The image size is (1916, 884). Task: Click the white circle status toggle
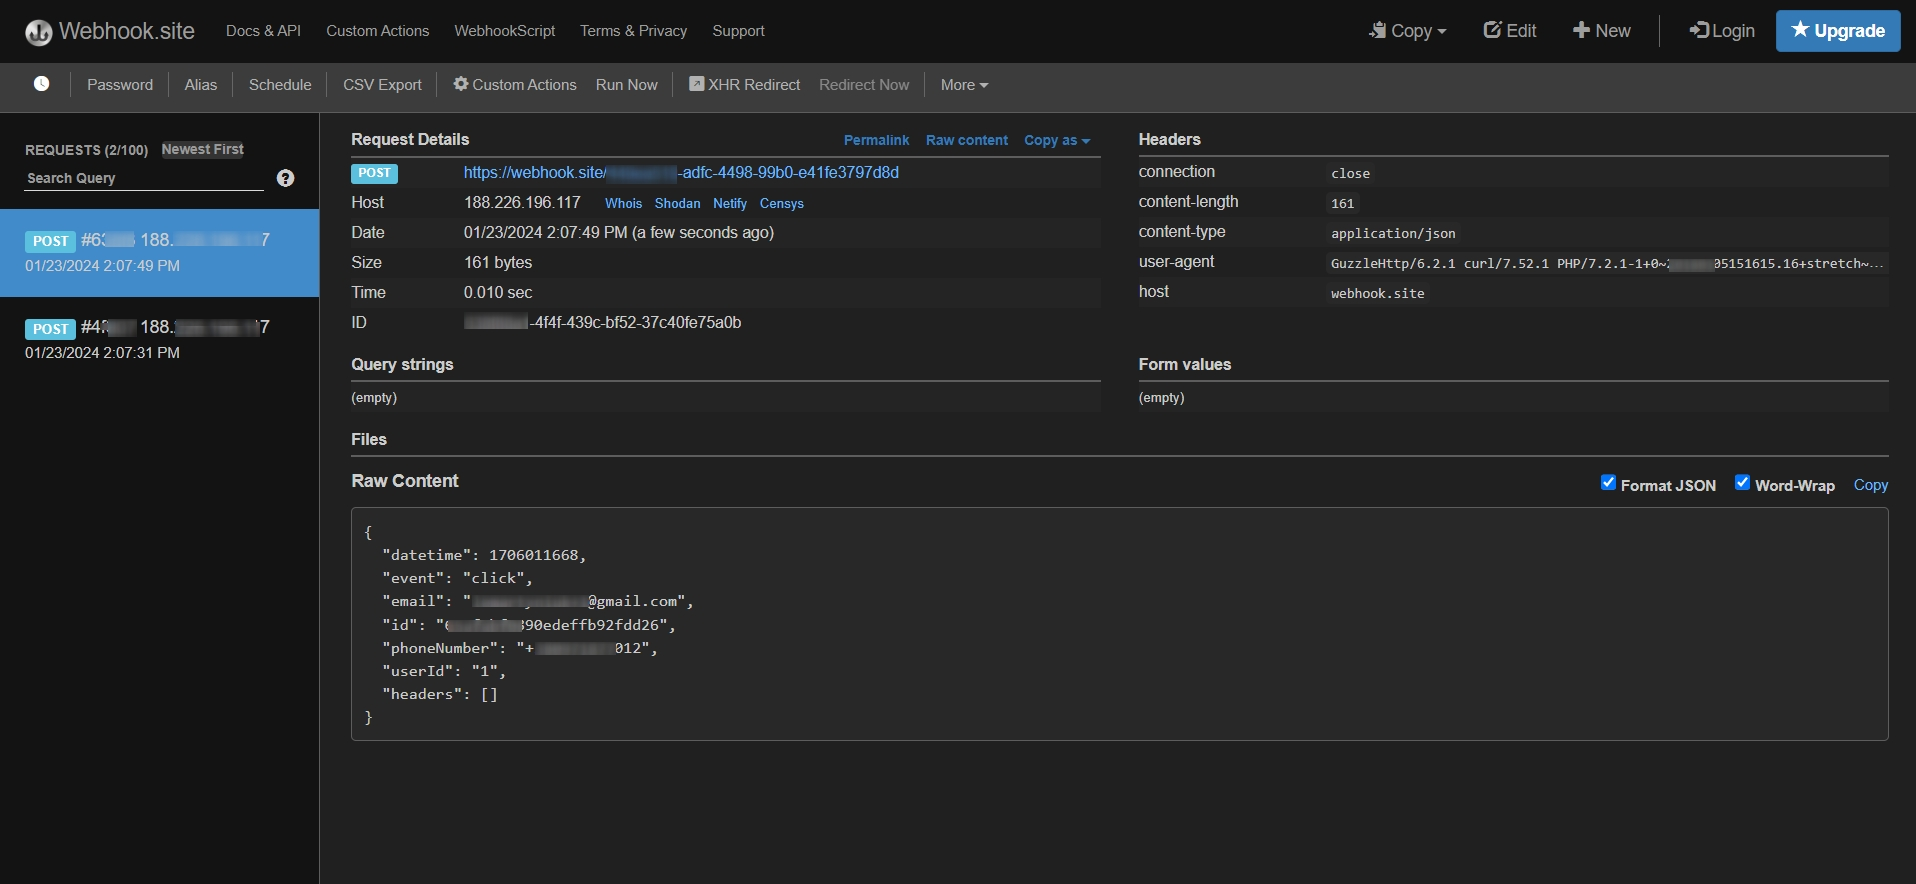(x=41, y=84)
